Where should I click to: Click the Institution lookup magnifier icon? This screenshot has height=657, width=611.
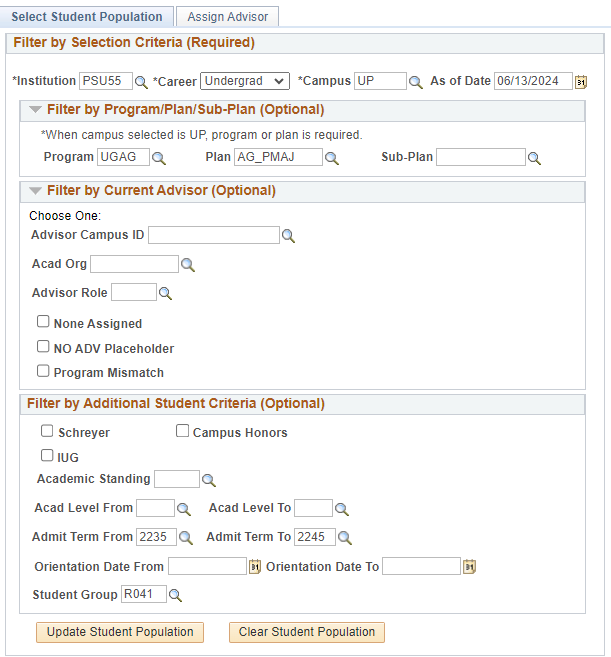click(141, 82)
